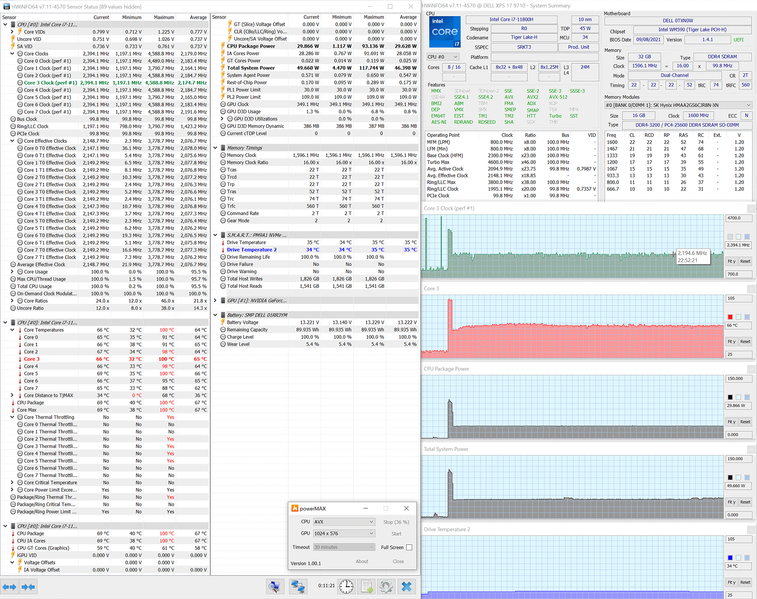The image size is (757, 599).
Task: Click Reset on Total System Power graph
Action: pos(745,502)
